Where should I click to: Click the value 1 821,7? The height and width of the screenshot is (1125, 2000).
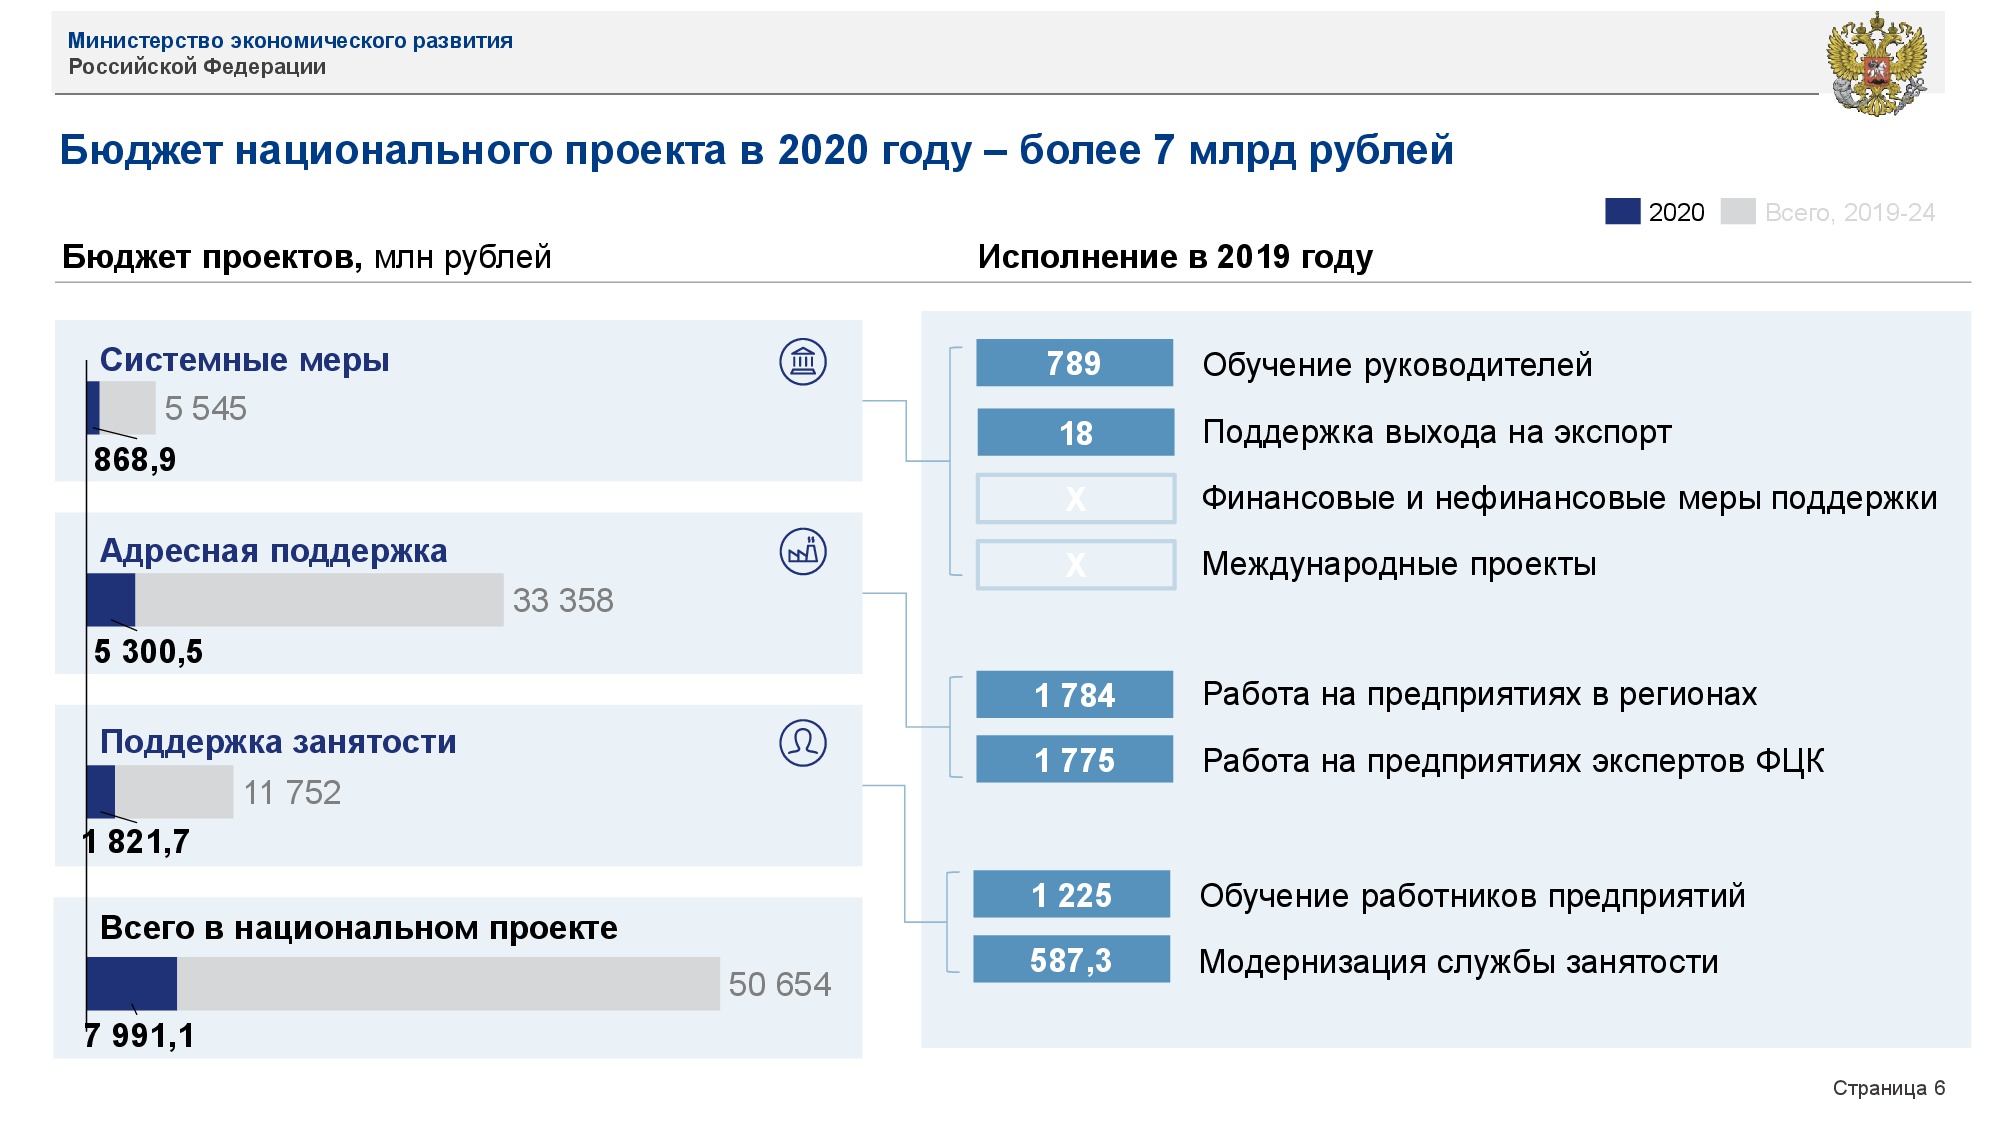pyautogui.click(x=135, y=842)
